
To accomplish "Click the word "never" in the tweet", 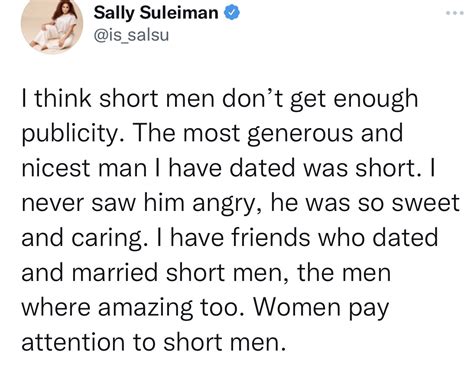I will [x=53, y=203].
